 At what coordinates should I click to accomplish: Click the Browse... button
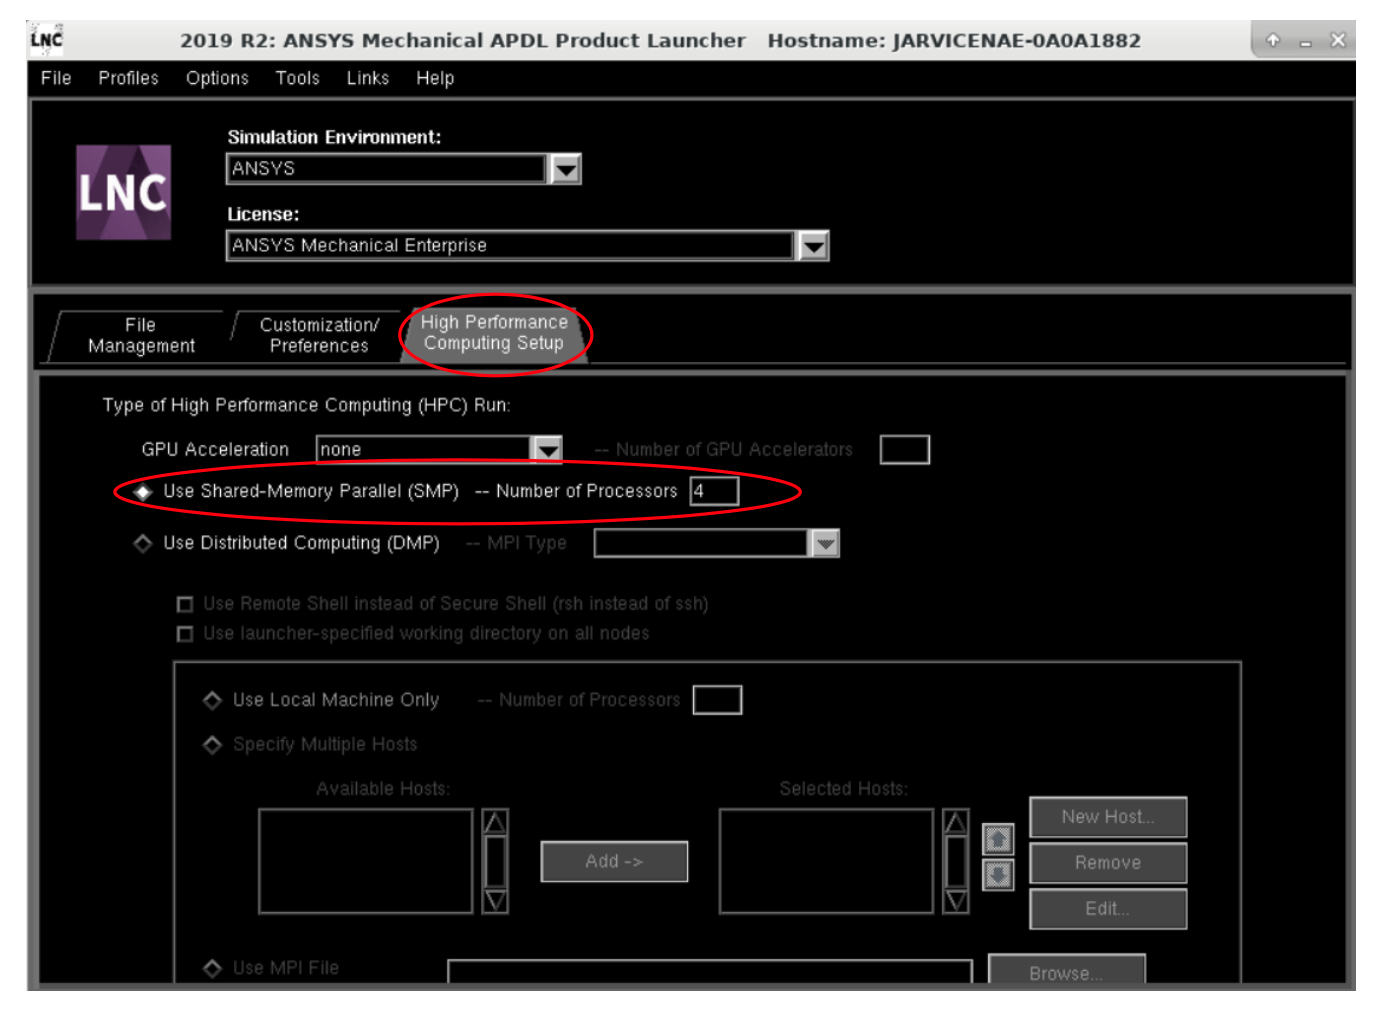(x=1067, y=971)
